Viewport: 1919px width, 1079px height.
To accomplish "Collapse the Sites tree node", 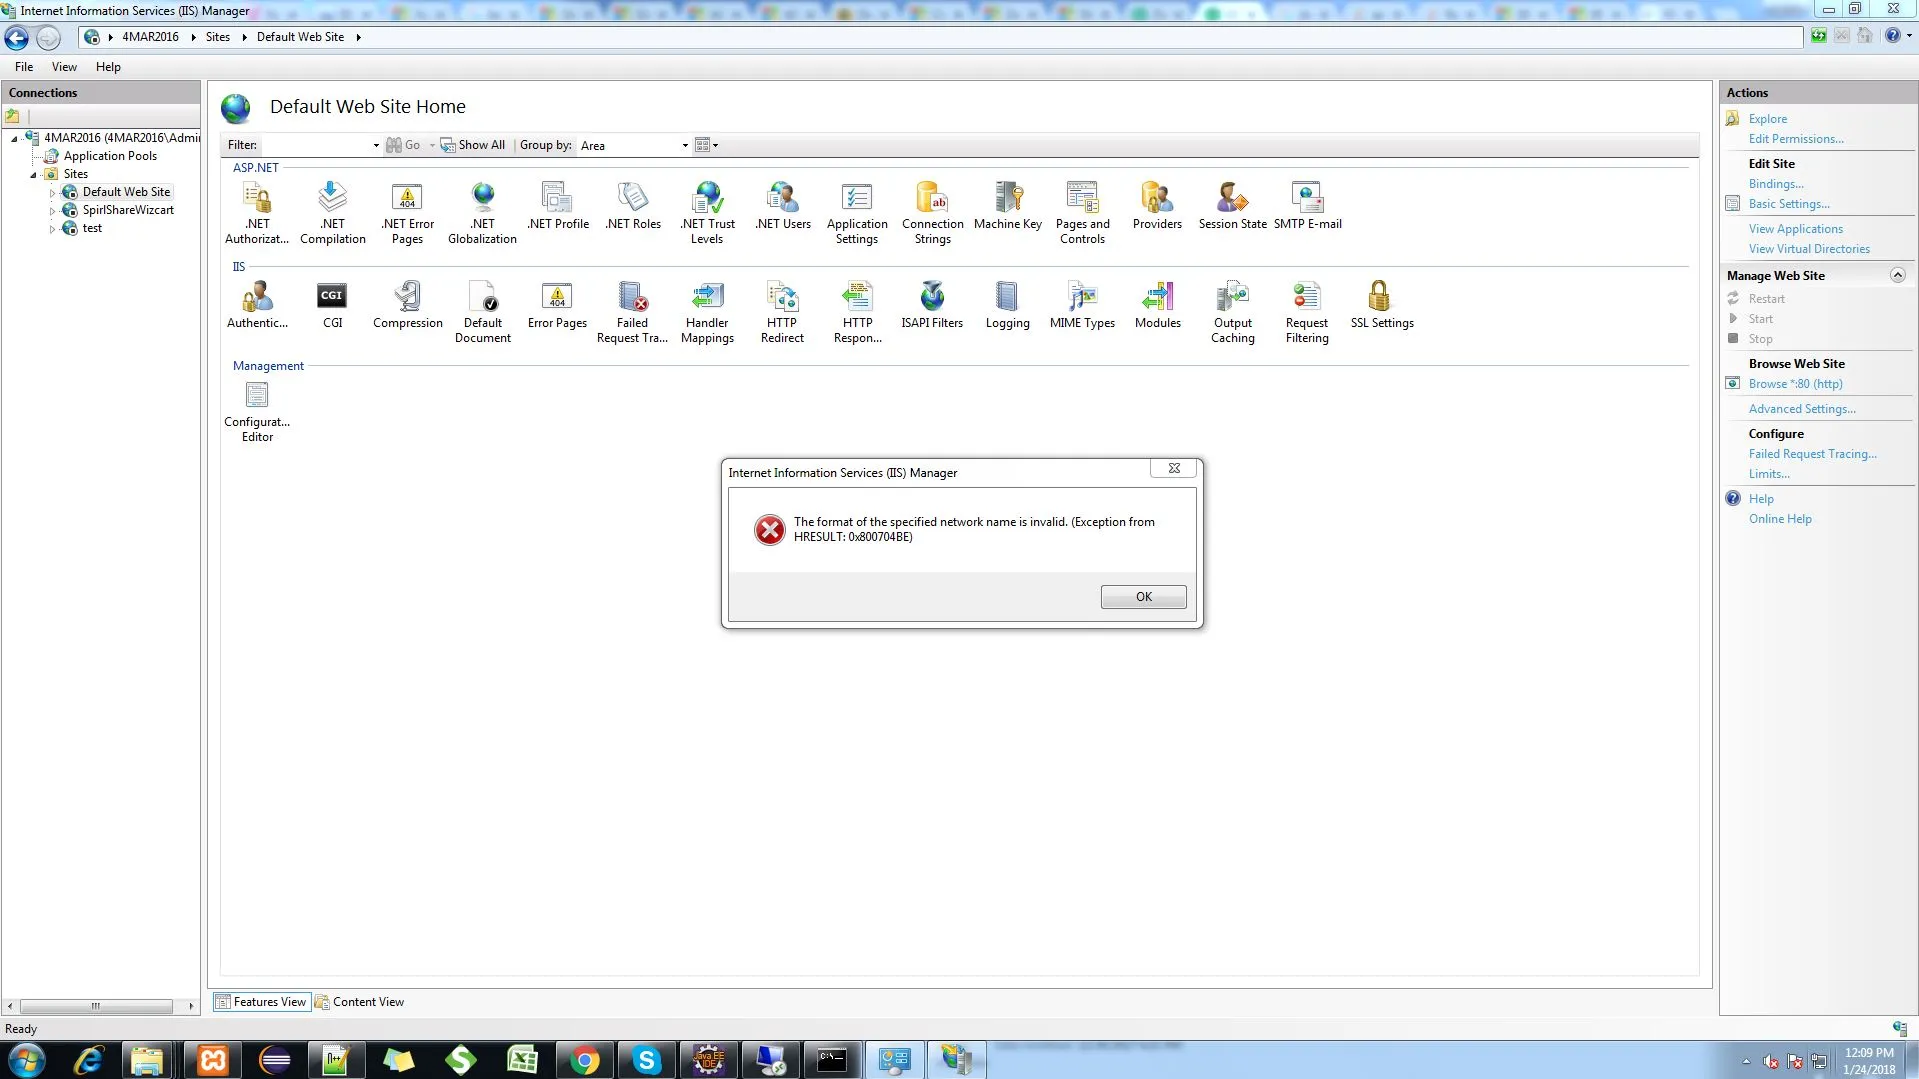I will click(x=33, y=175).
